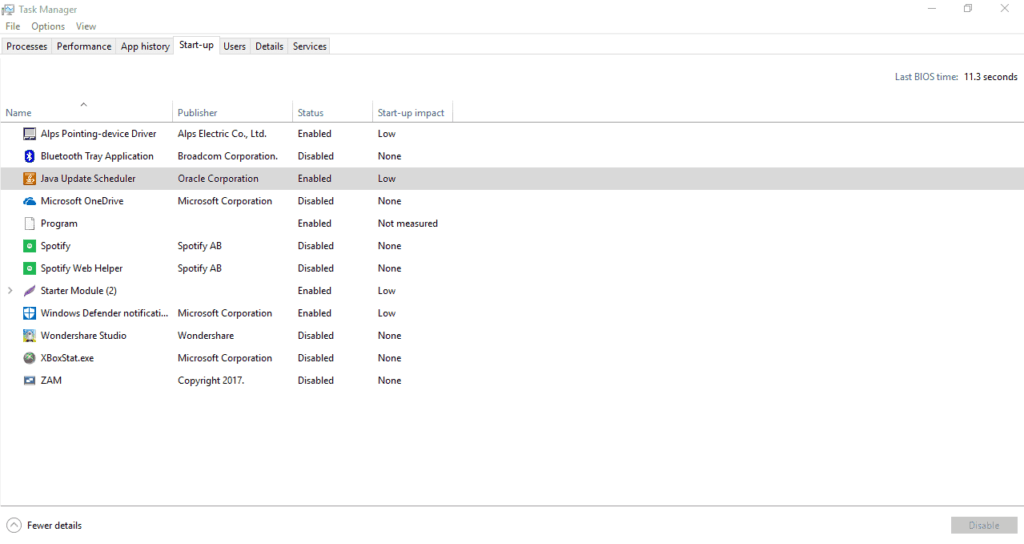Viewport: 1024px width, 544px height.
Task: Click the Wondershare publisher cell
Action: [x=206, y=336]
